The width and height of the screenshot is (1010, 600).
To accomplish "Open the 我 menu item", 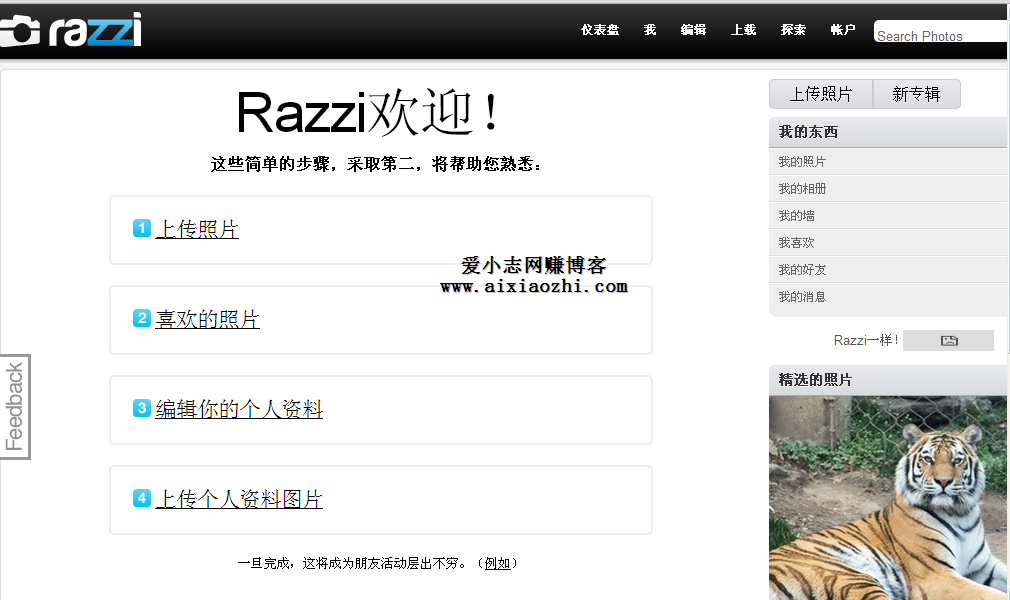I will (x=649, y=30).
